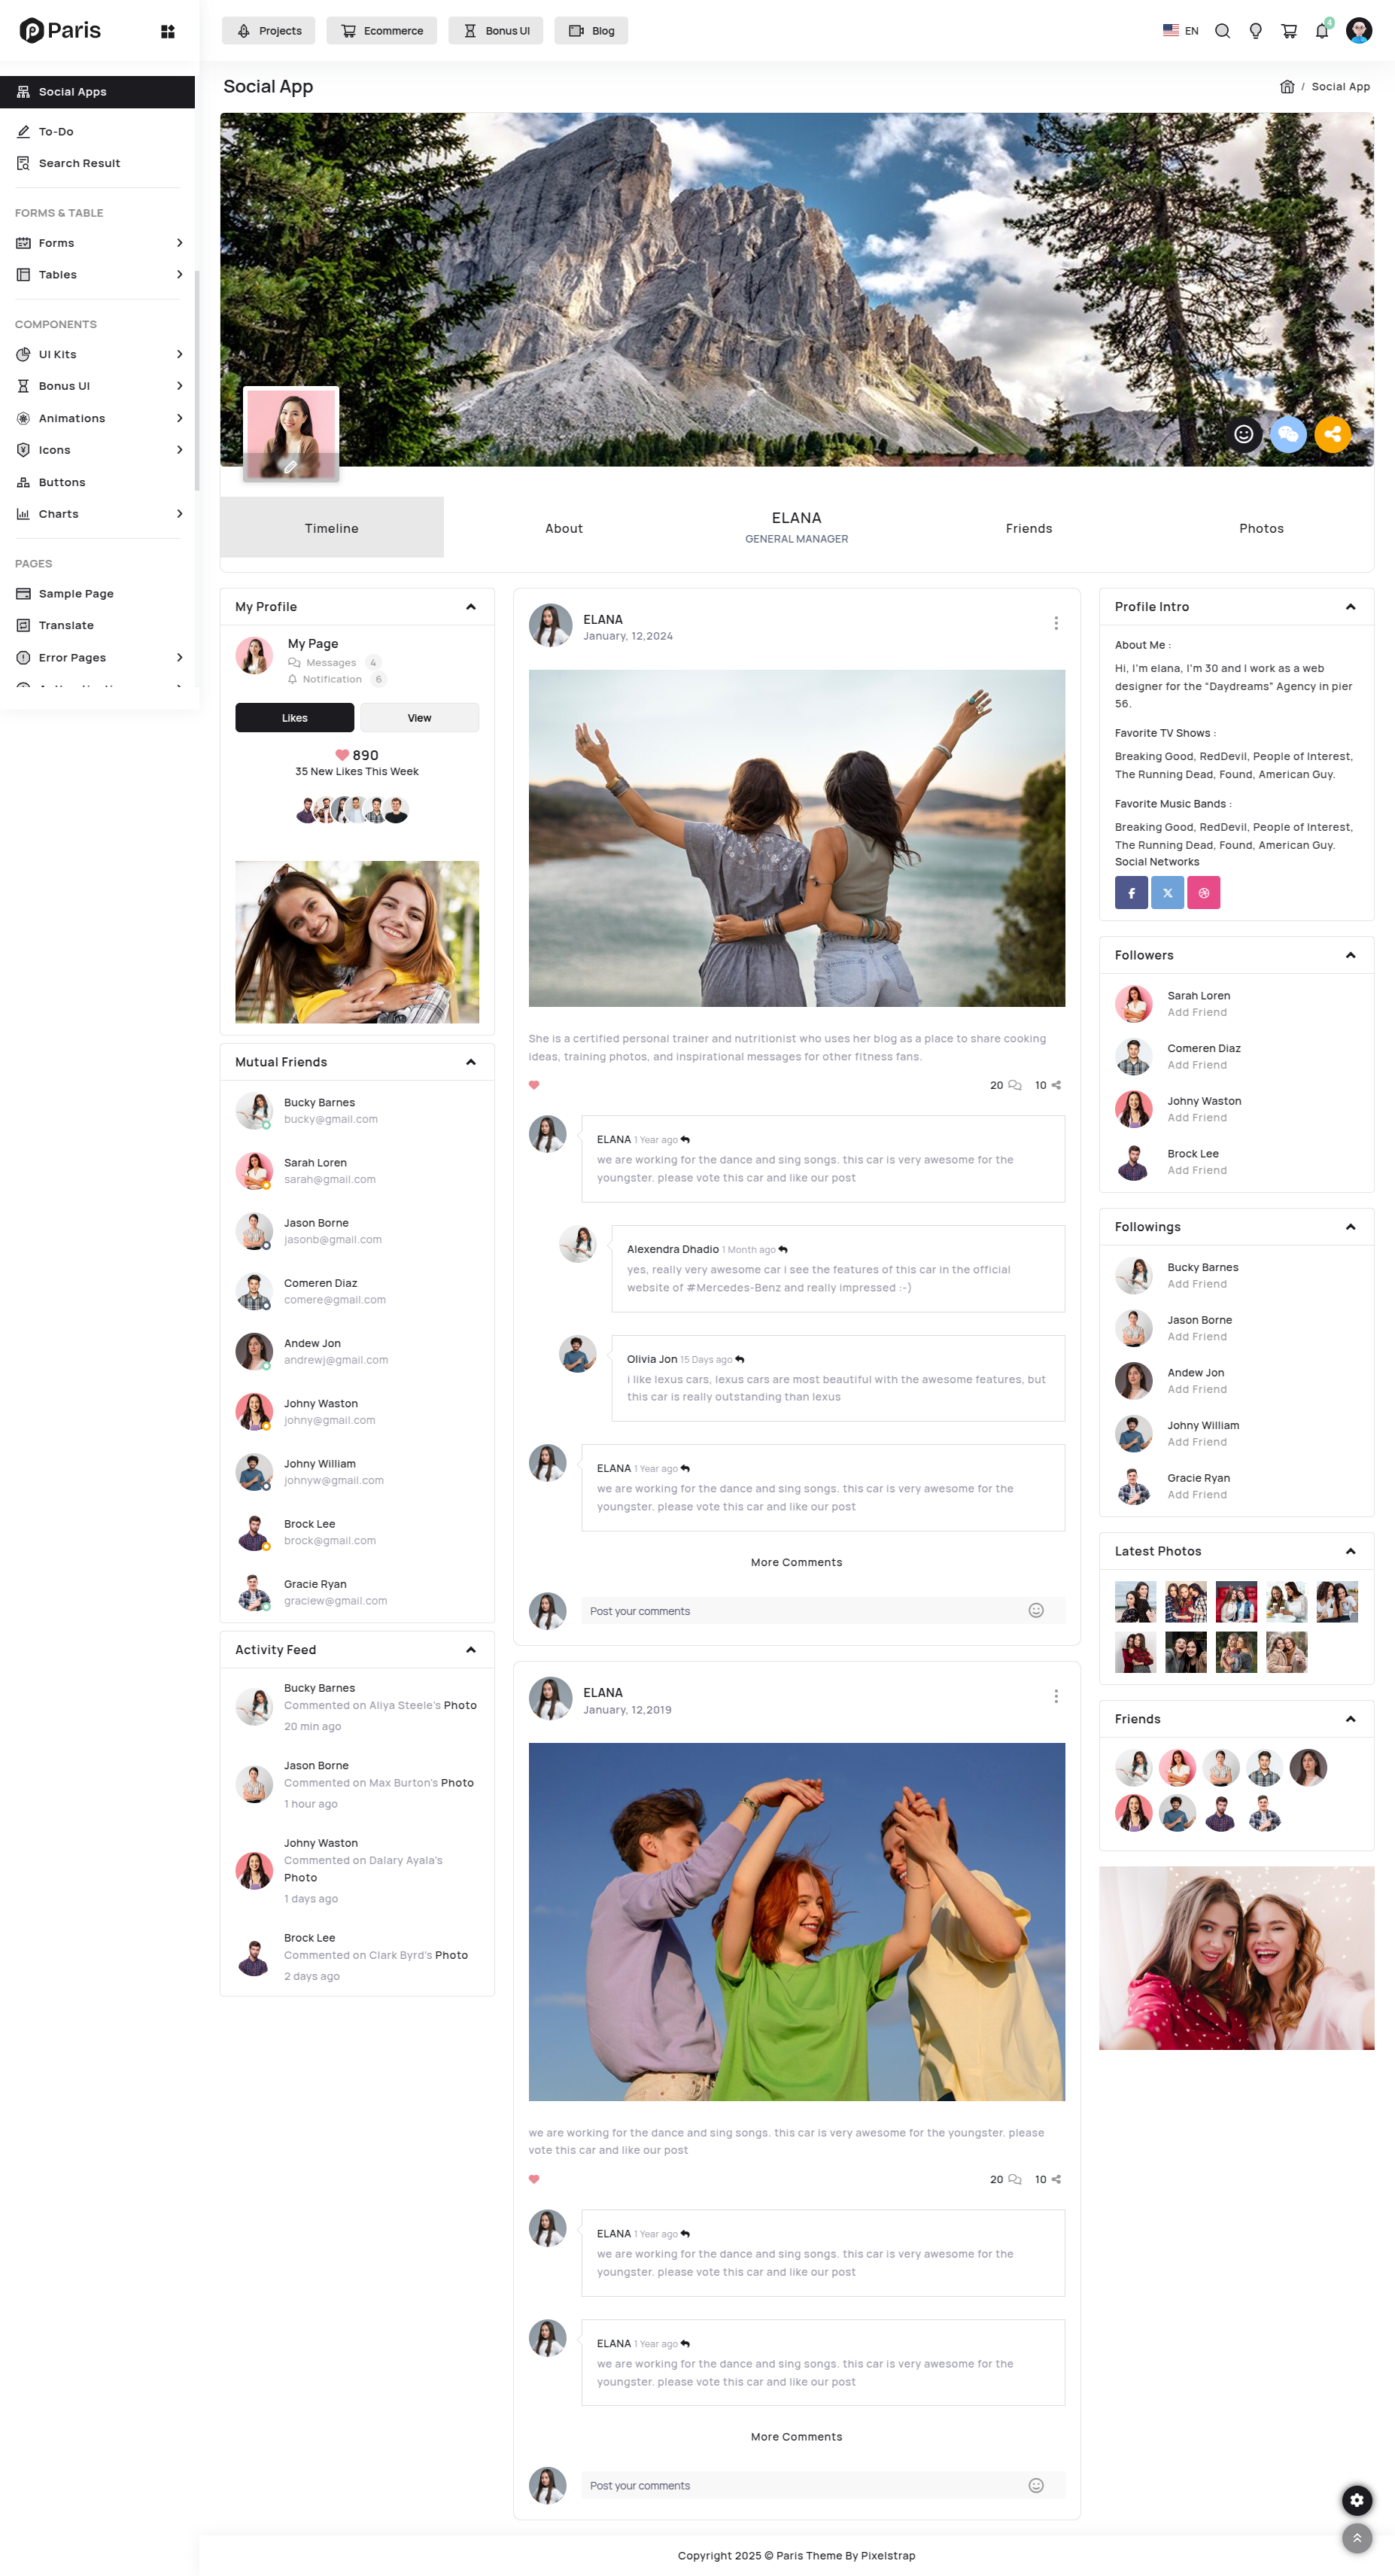
Task: Click the post options three-dot icon
Action: coord(1056,622)
